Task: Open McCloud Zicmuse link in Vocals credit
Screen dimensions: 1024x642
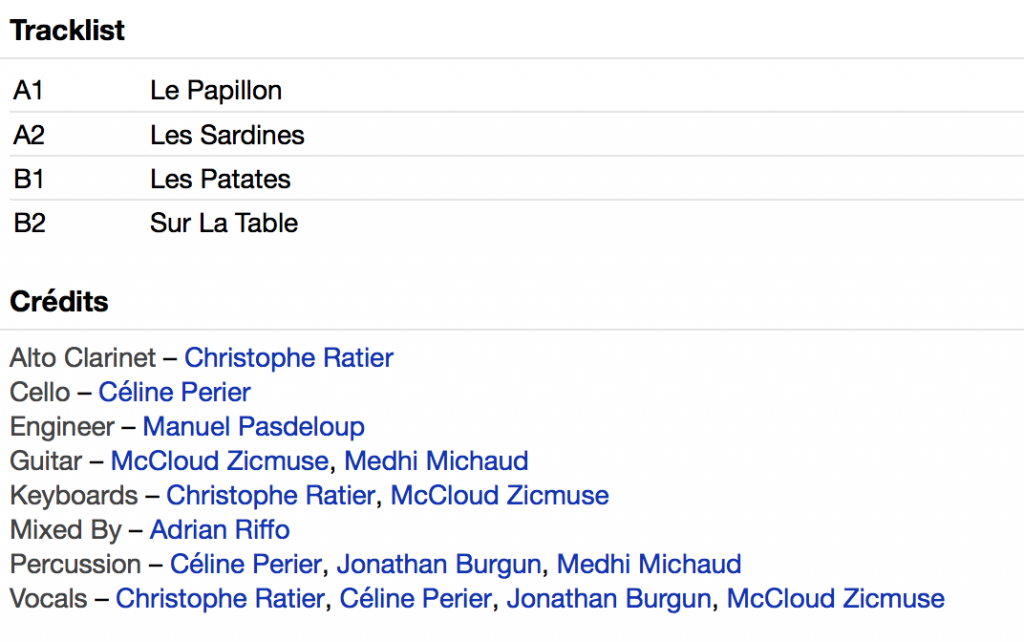Action: click(x=836, y=599)
